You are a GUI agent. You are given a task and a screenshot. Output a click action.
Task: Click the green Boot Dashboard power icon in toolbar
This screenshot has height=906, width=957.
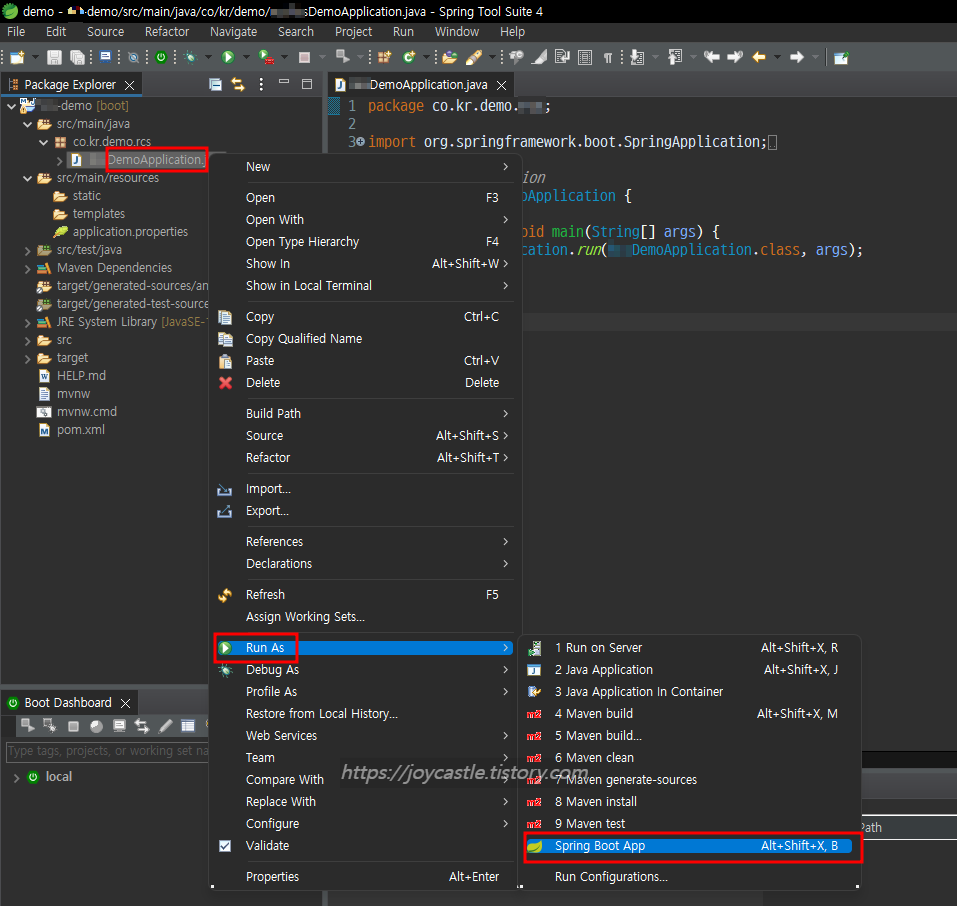click(x=161, y=57)
